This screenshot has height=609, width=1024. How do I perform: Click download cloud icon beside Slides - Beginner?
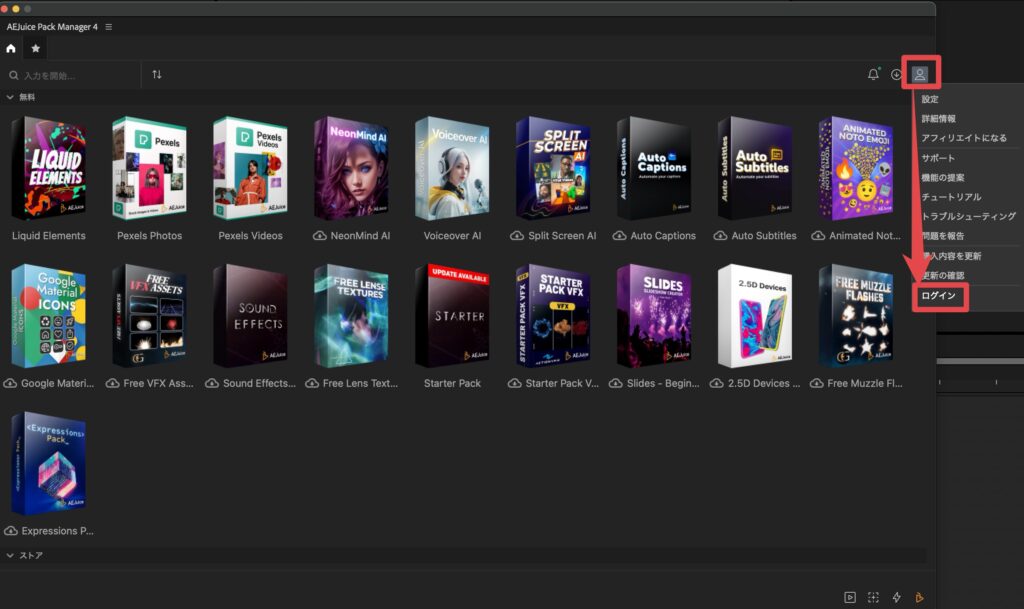tap(615, 383)
